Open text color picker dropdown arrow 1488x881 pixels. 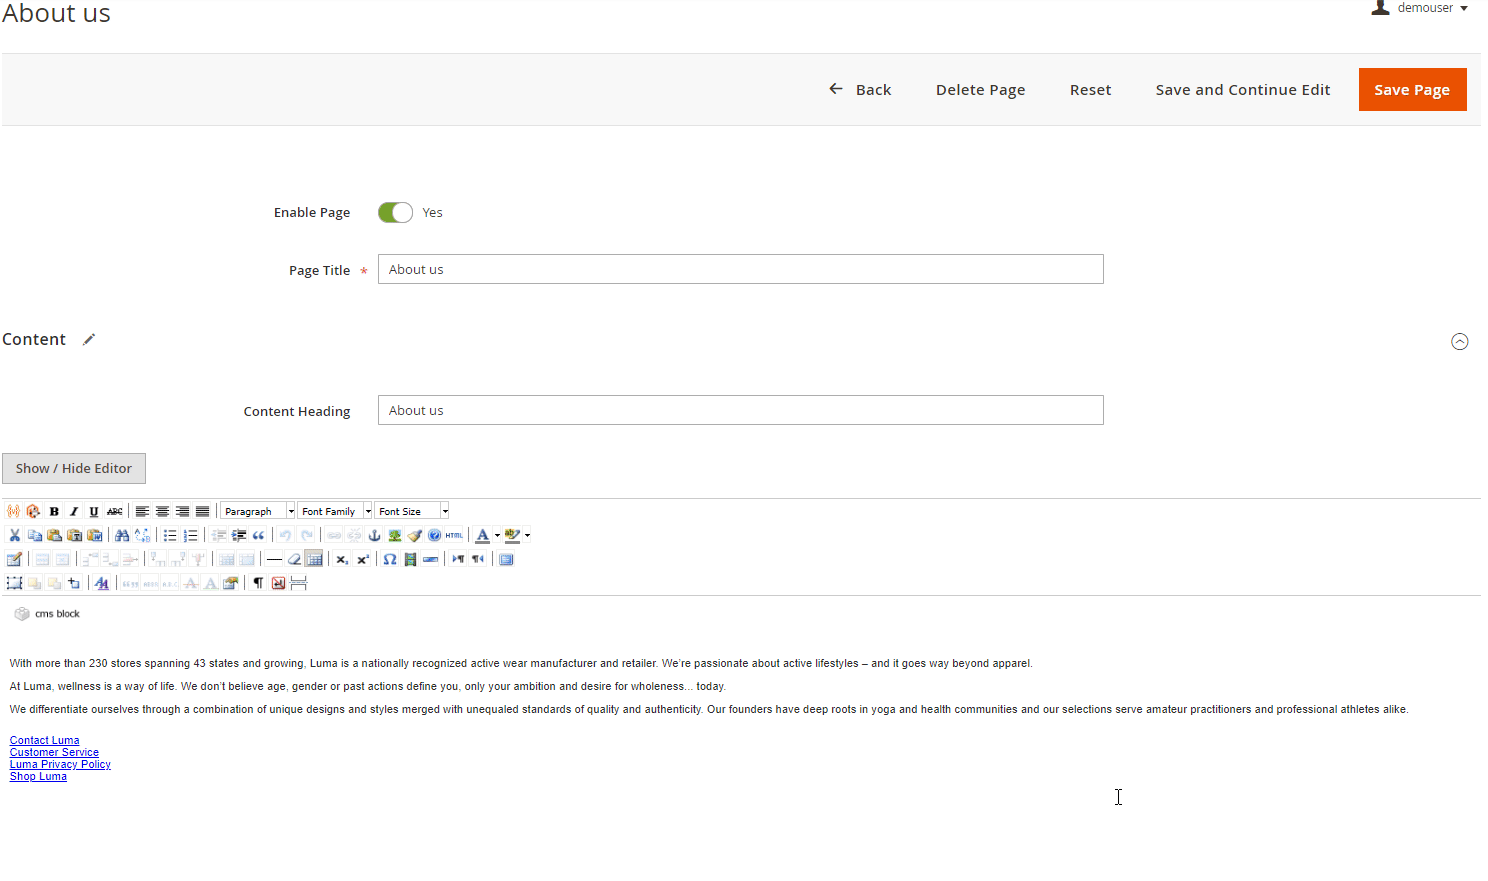pyautogui.click(x=497, y=535)
